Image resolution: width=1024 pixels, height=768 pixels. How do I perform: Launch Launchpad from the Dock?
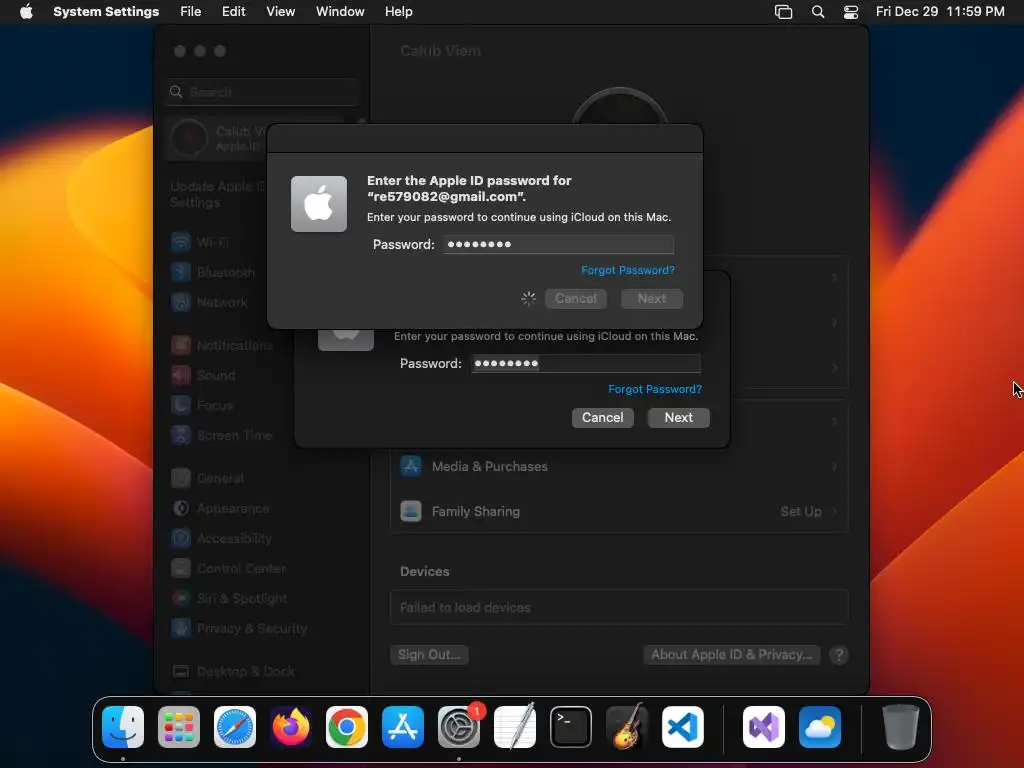coord(179,727)
